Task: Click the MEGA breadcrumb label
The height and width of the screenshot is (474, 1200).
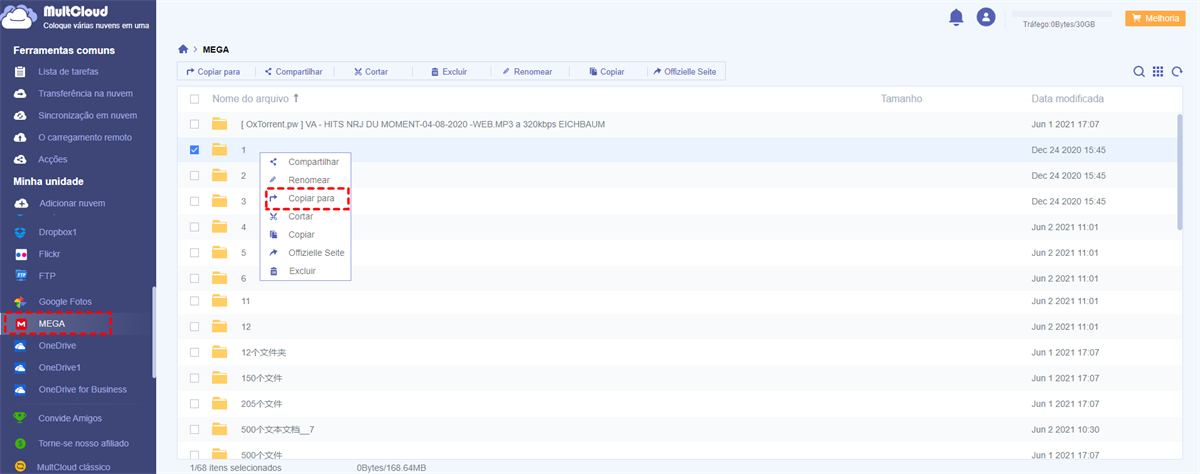Action: [217, 49]
